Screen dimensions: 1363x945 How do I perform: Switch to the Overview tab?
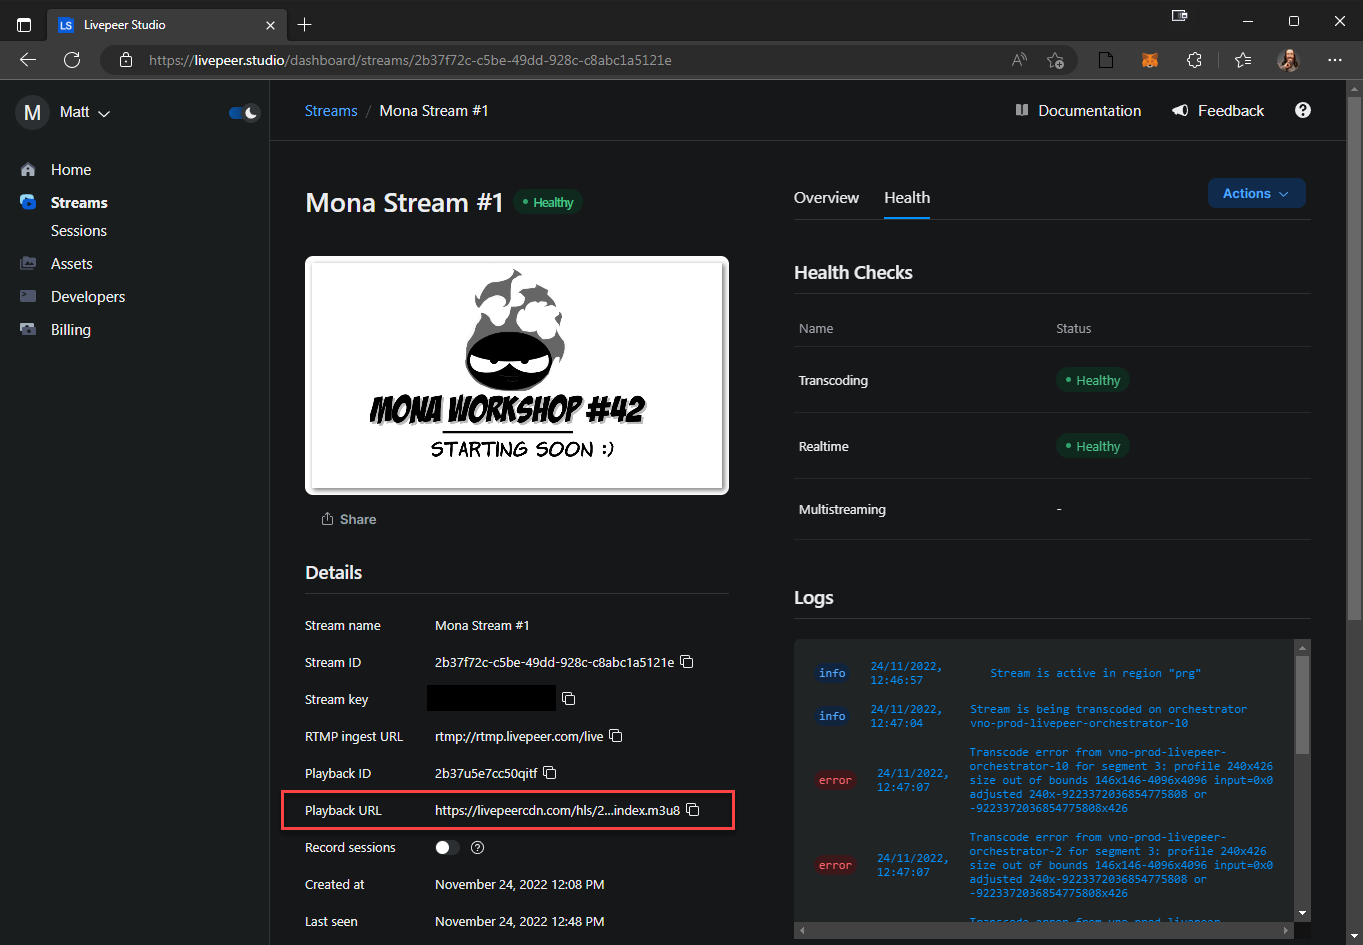tap(826, 198)
